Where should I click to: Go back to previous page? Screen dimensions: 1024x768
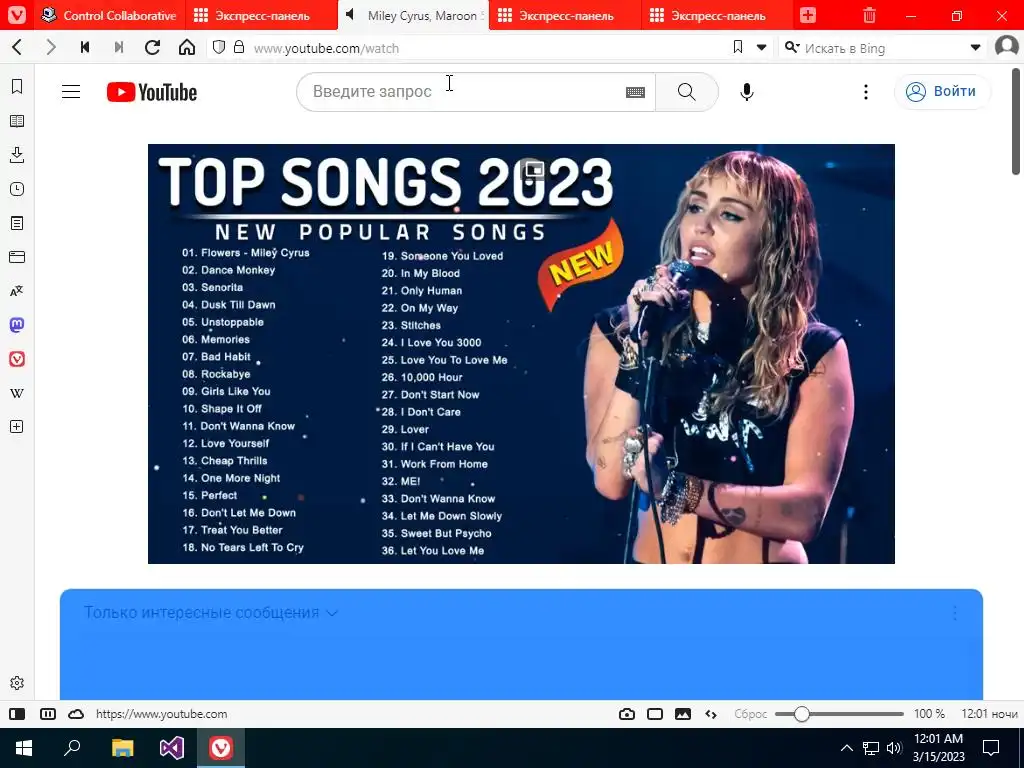point(18,47)
